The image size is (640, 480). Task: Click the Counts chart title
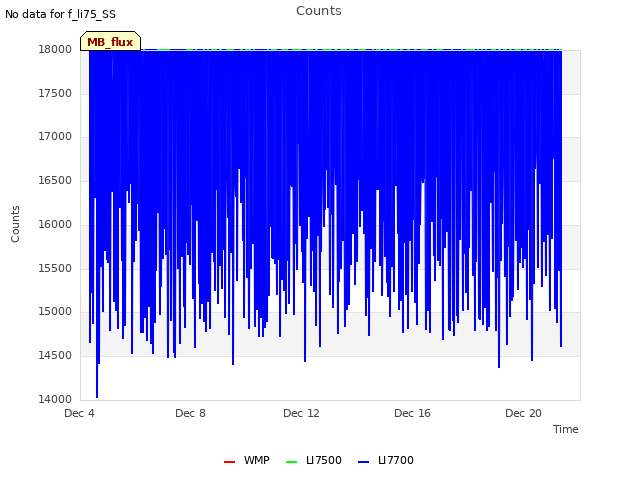(x=319, y=11)
